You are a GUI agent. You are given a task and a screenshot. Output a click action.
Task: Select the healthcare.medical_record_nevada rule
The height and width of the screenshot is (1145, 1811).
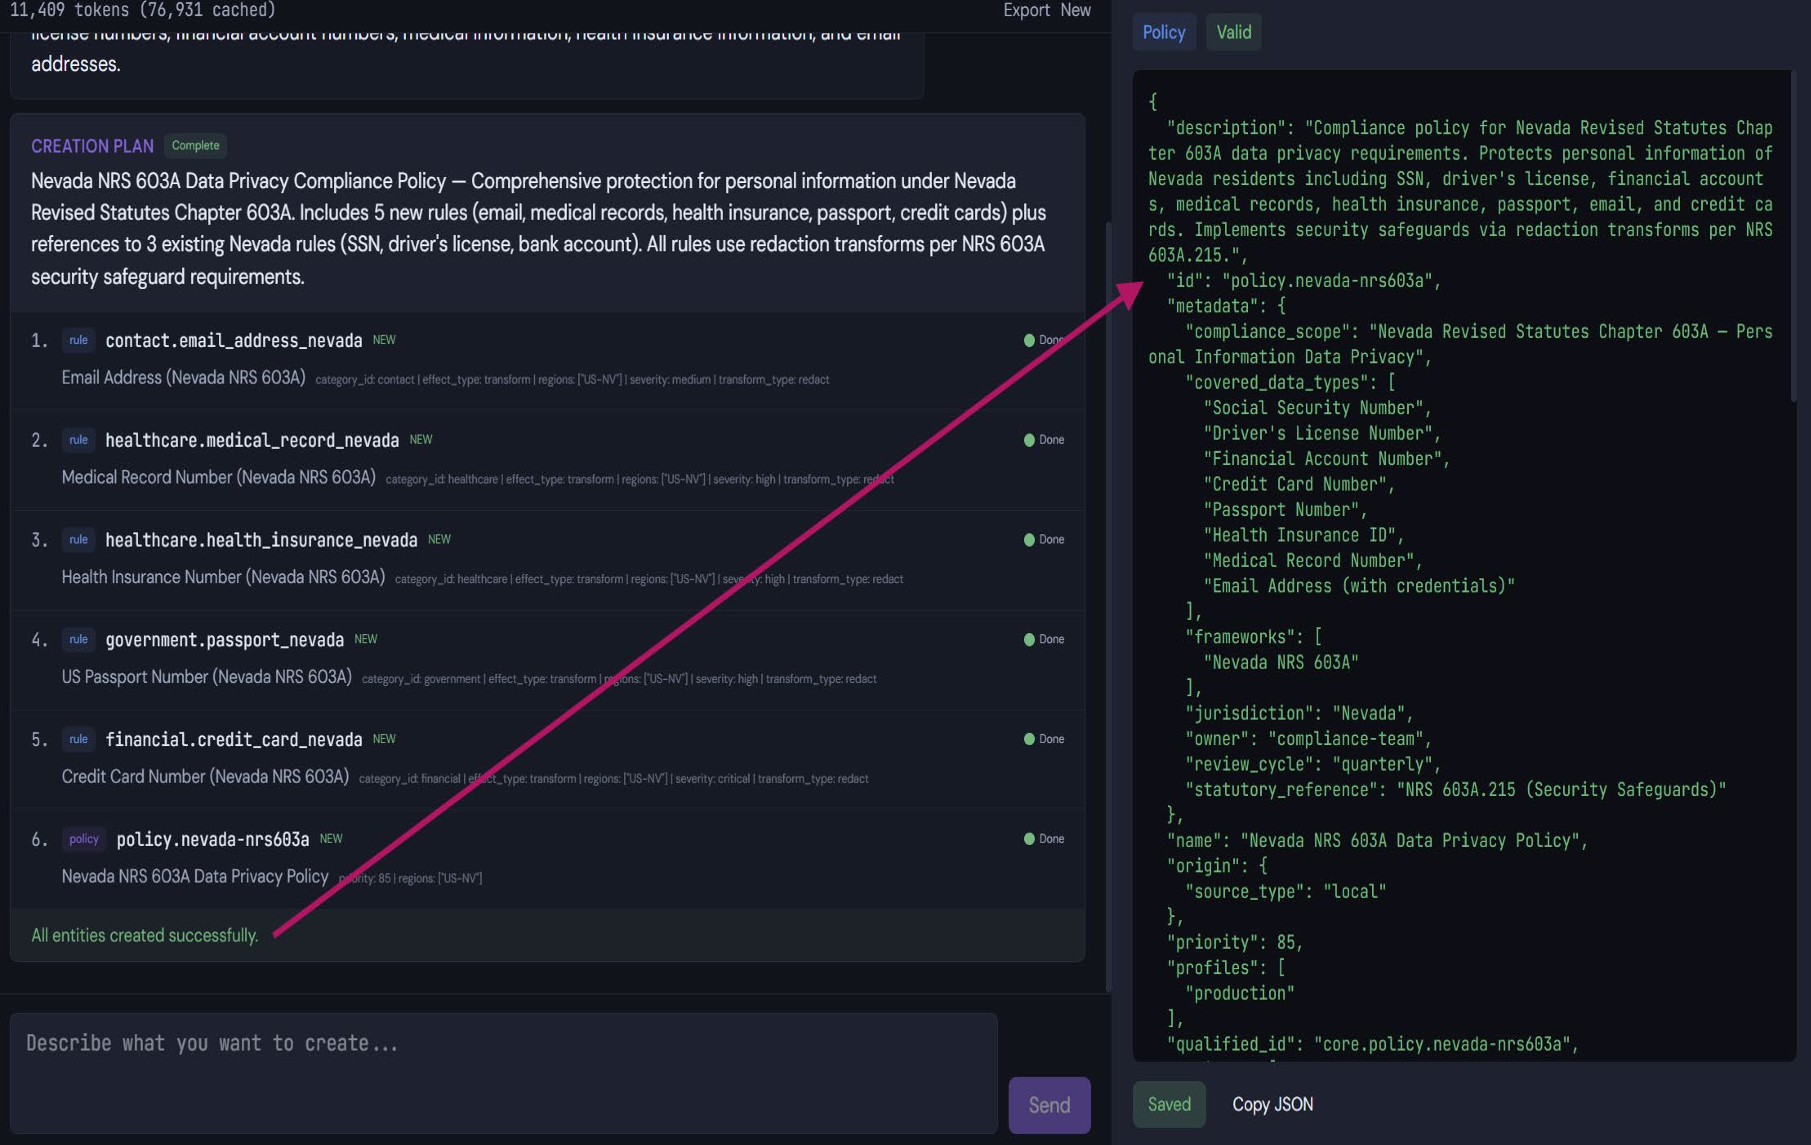point(548,458)
